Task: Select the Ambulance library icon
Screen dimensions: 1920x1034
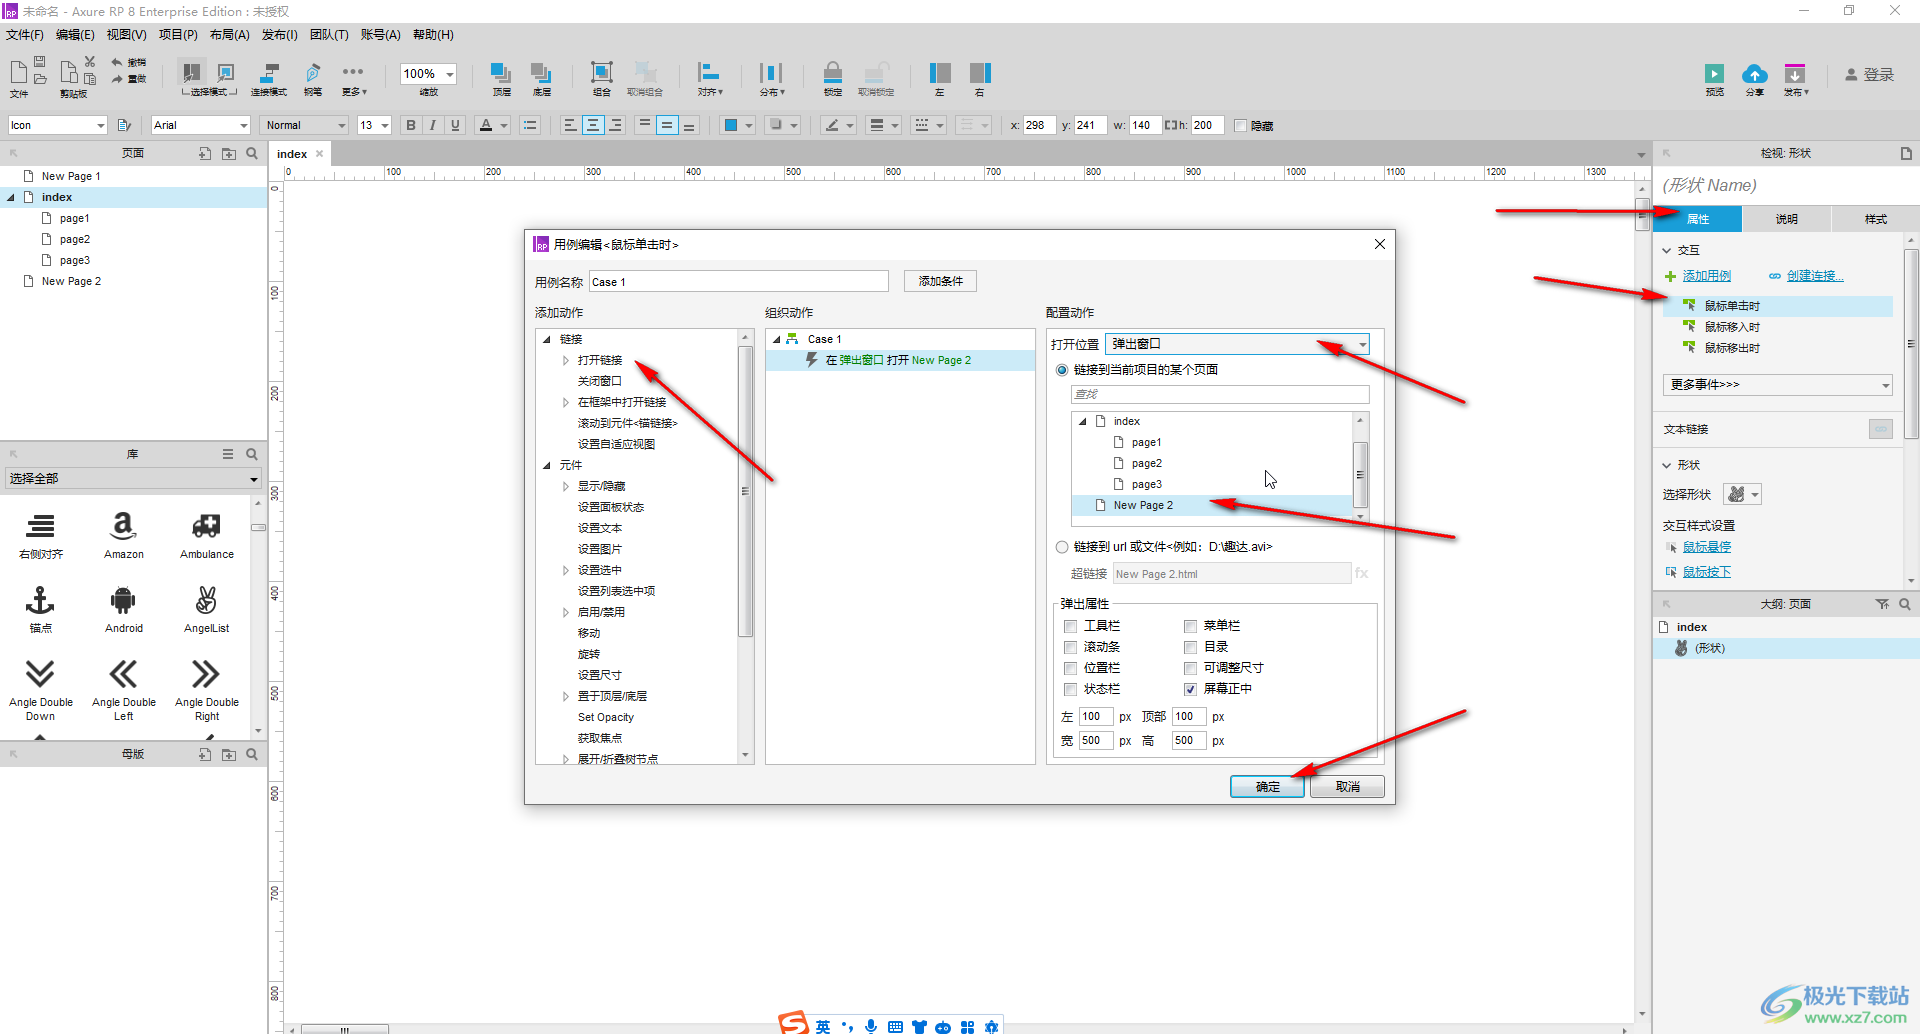Action: (206, 525)
